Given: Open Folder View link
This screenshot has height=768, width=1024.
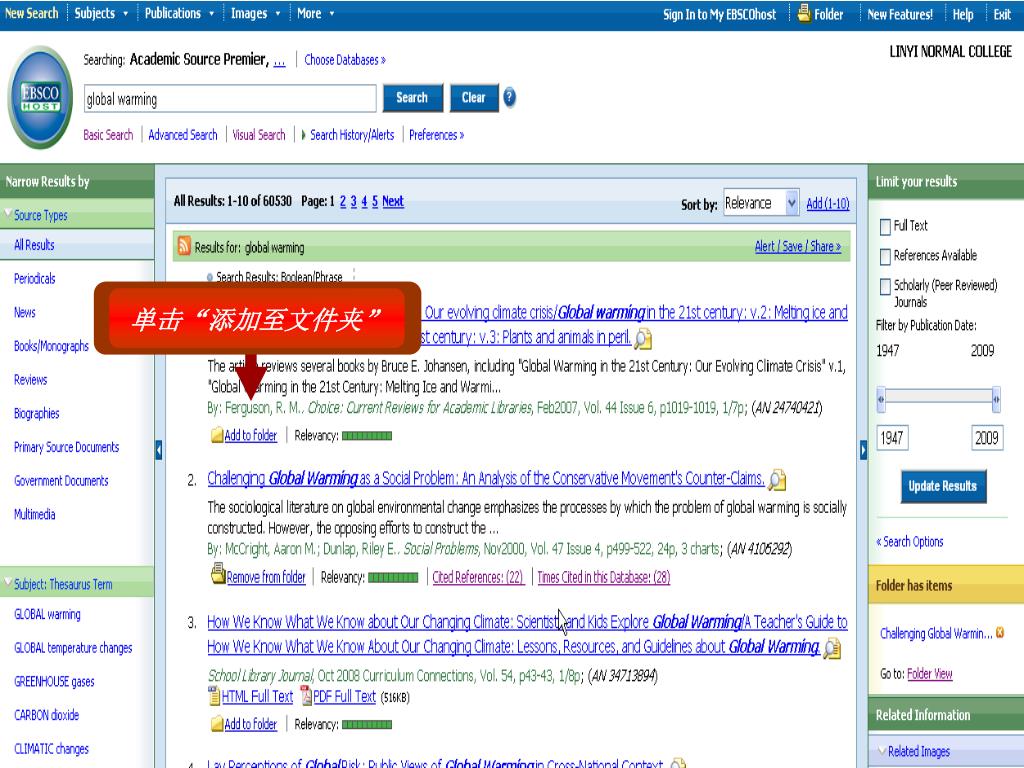Looking at the screenshot, I should click(930, 674).
